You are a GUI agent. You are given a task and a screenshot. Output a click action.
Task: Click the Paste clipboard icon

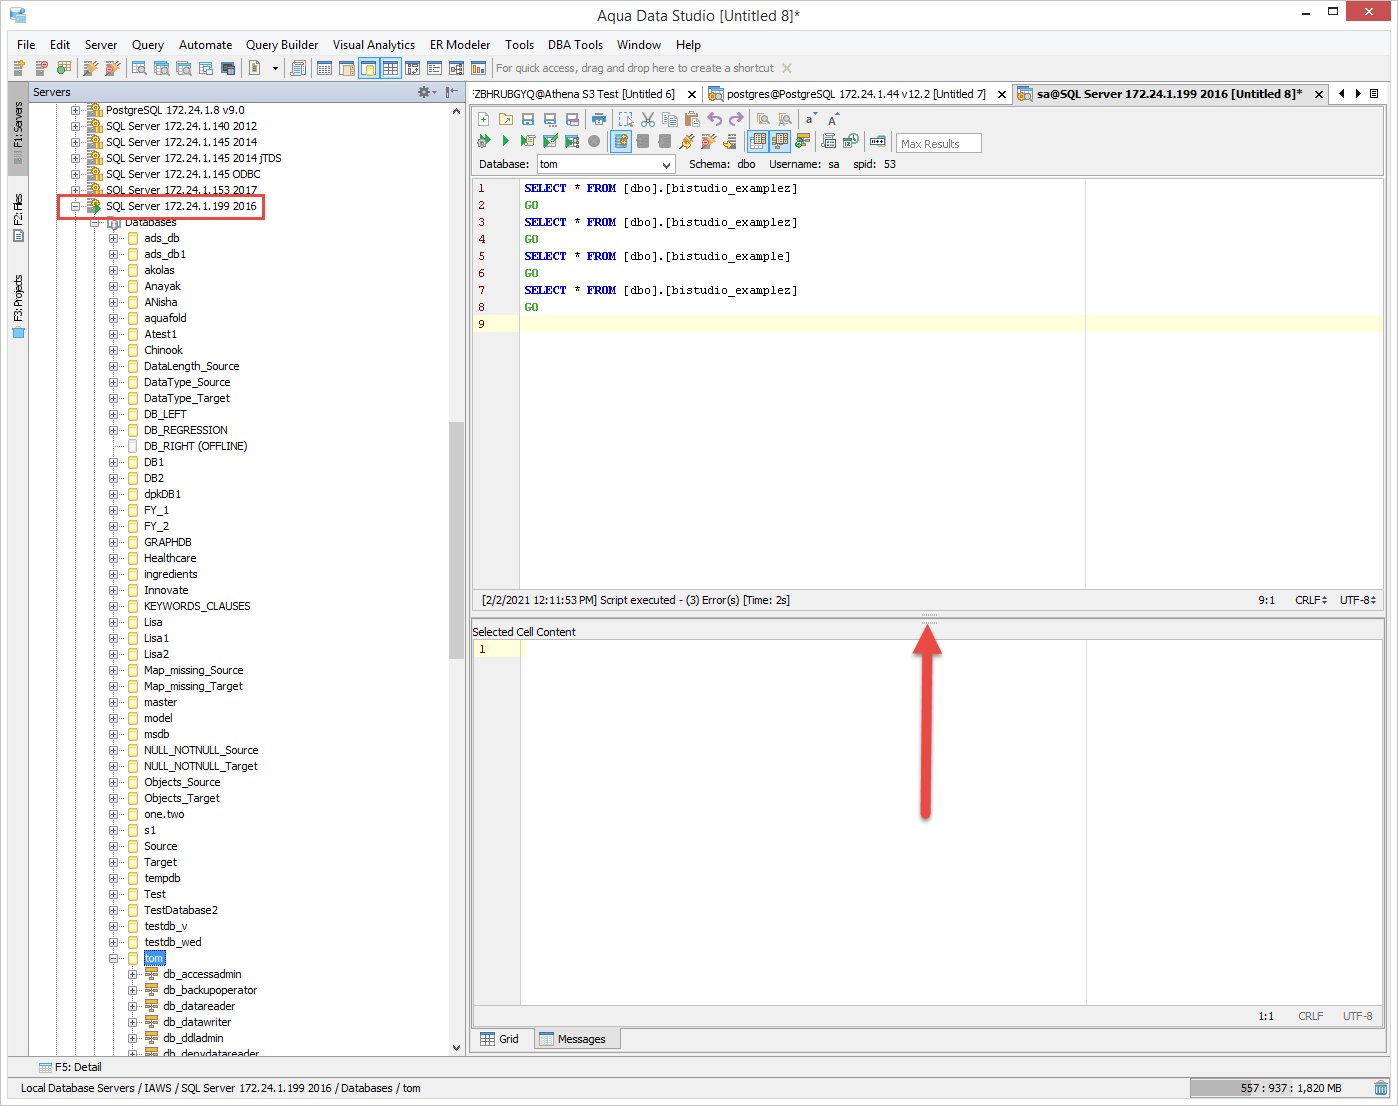(x=691, y=119)
